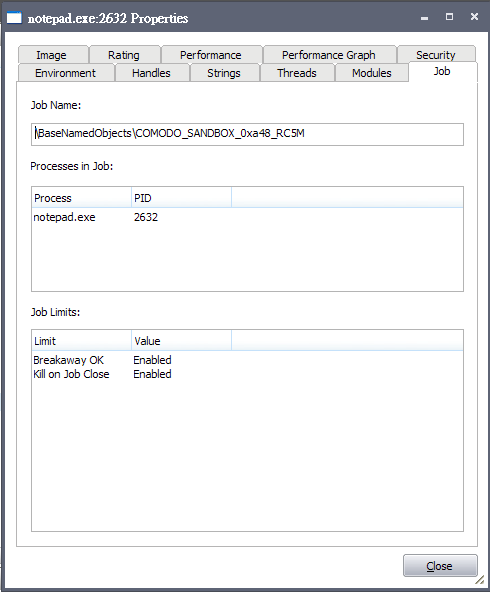The height and width of the screenshot is (592, 490).
Task: Click the Close button
Action: coord(440,566)
